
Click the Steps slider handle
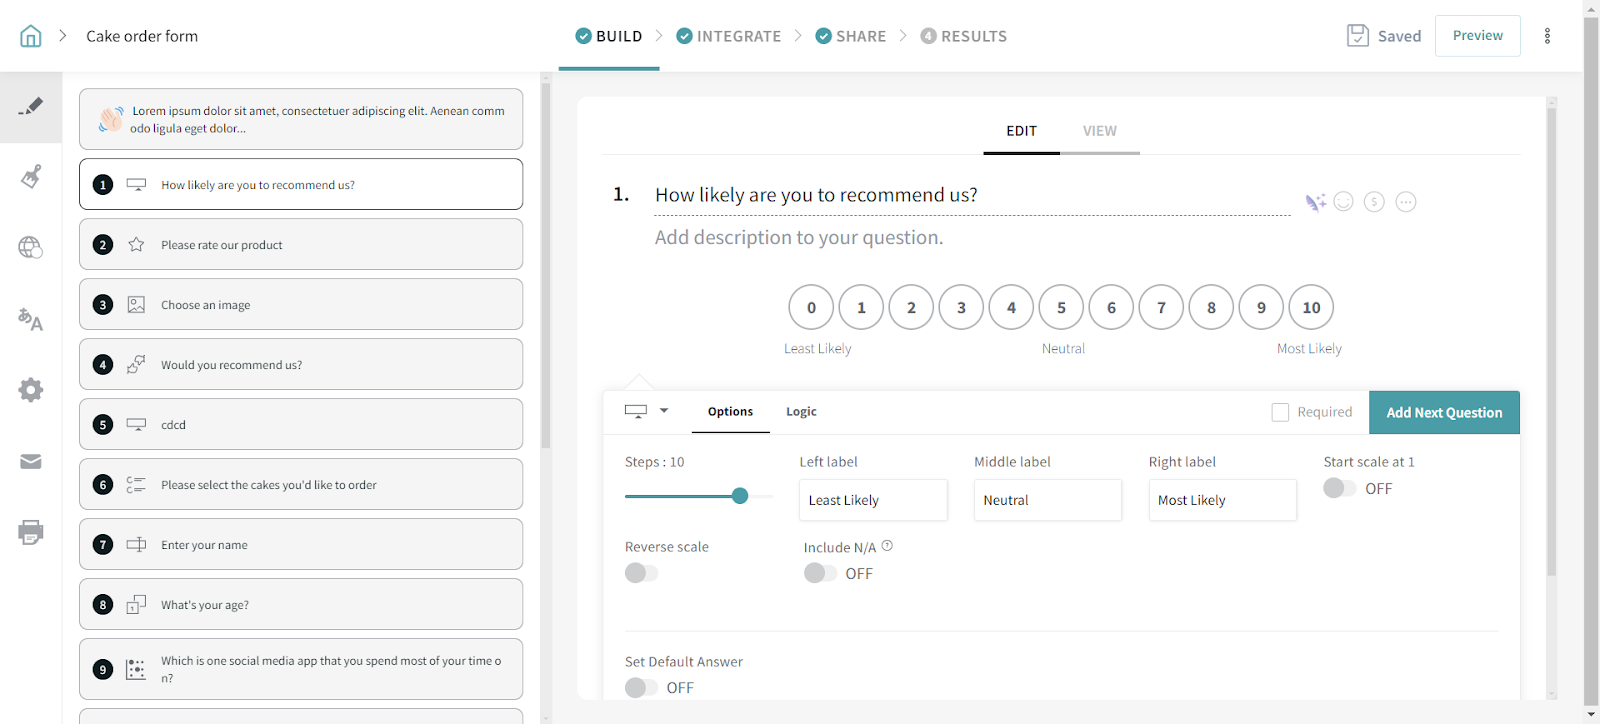[x=740, y=496]
